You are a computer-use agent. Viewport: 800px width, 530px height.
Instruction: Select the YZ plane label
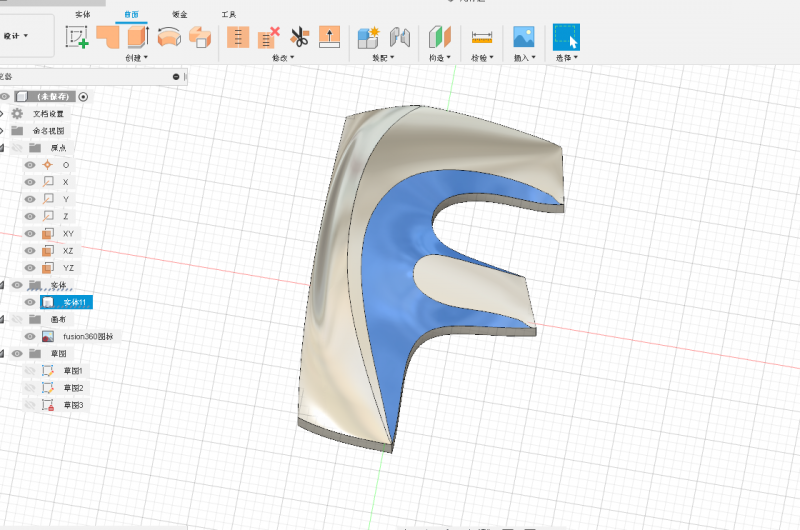click(x=68, y=268)
